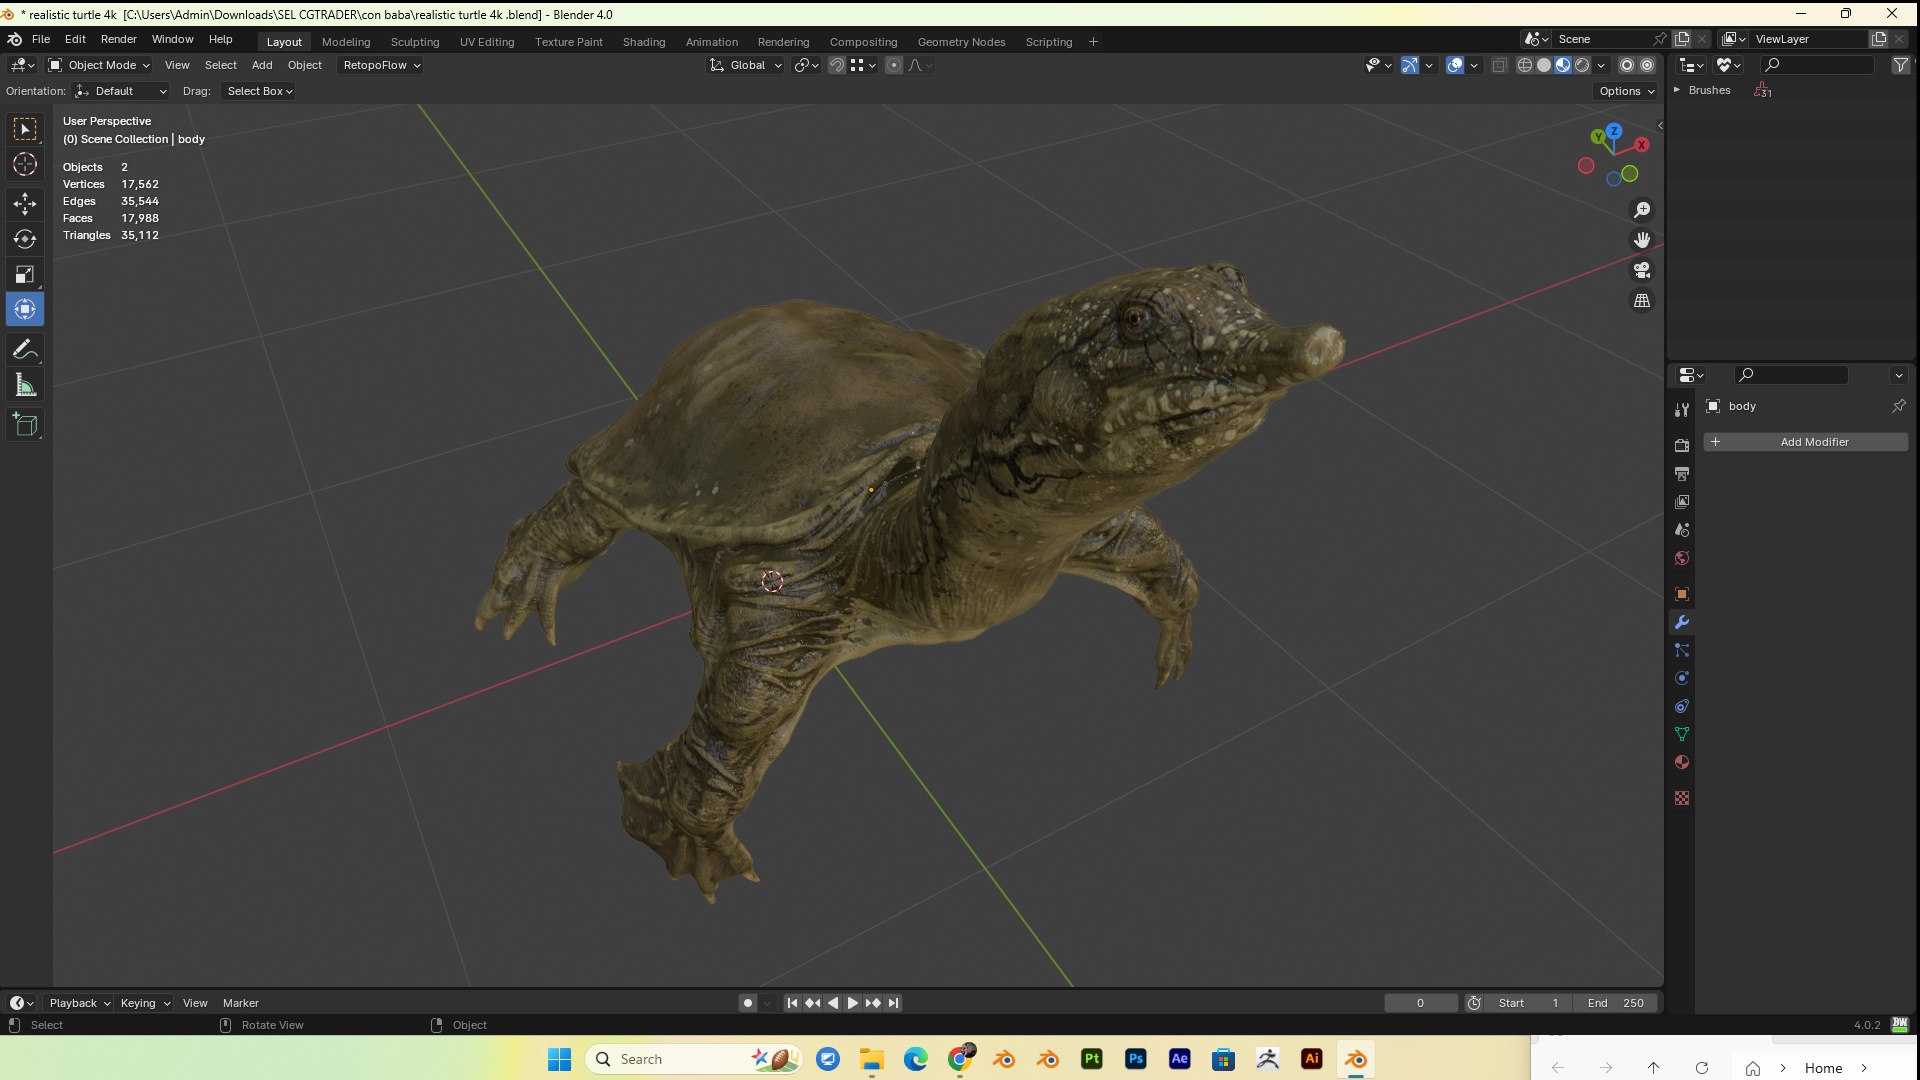Jump to the first frame
1920x1080 pixels.
792,1003
